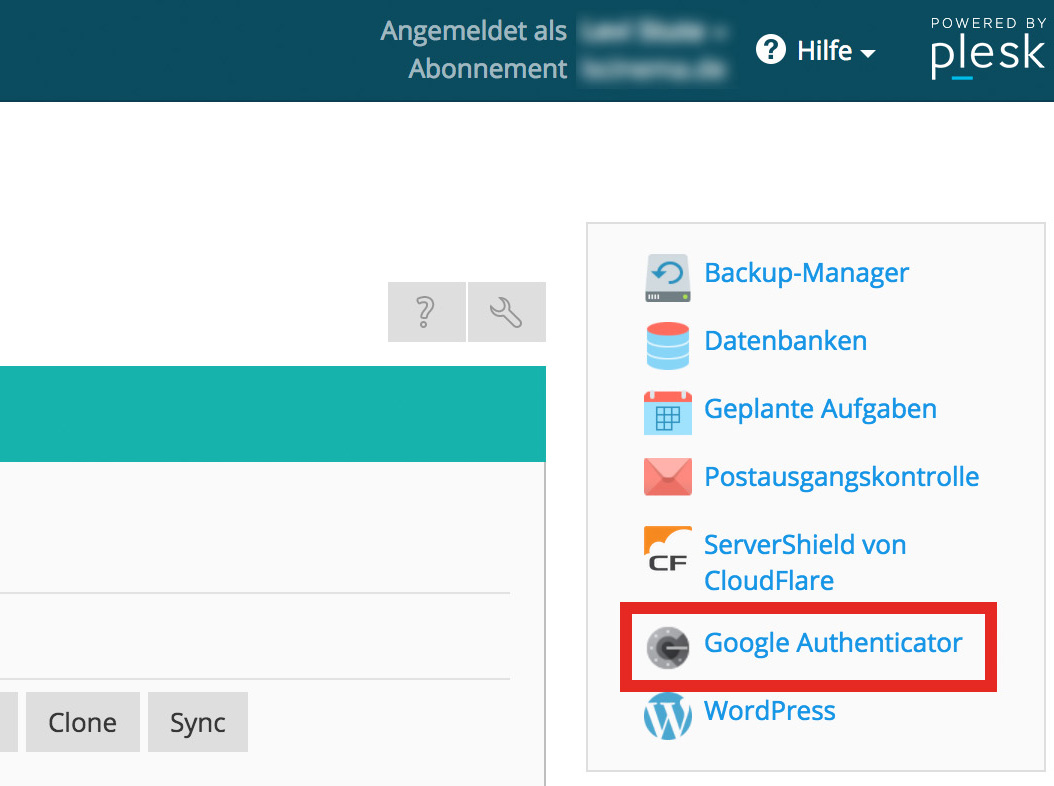Click the Backup-Manager drive icon

tap(667, 278)
